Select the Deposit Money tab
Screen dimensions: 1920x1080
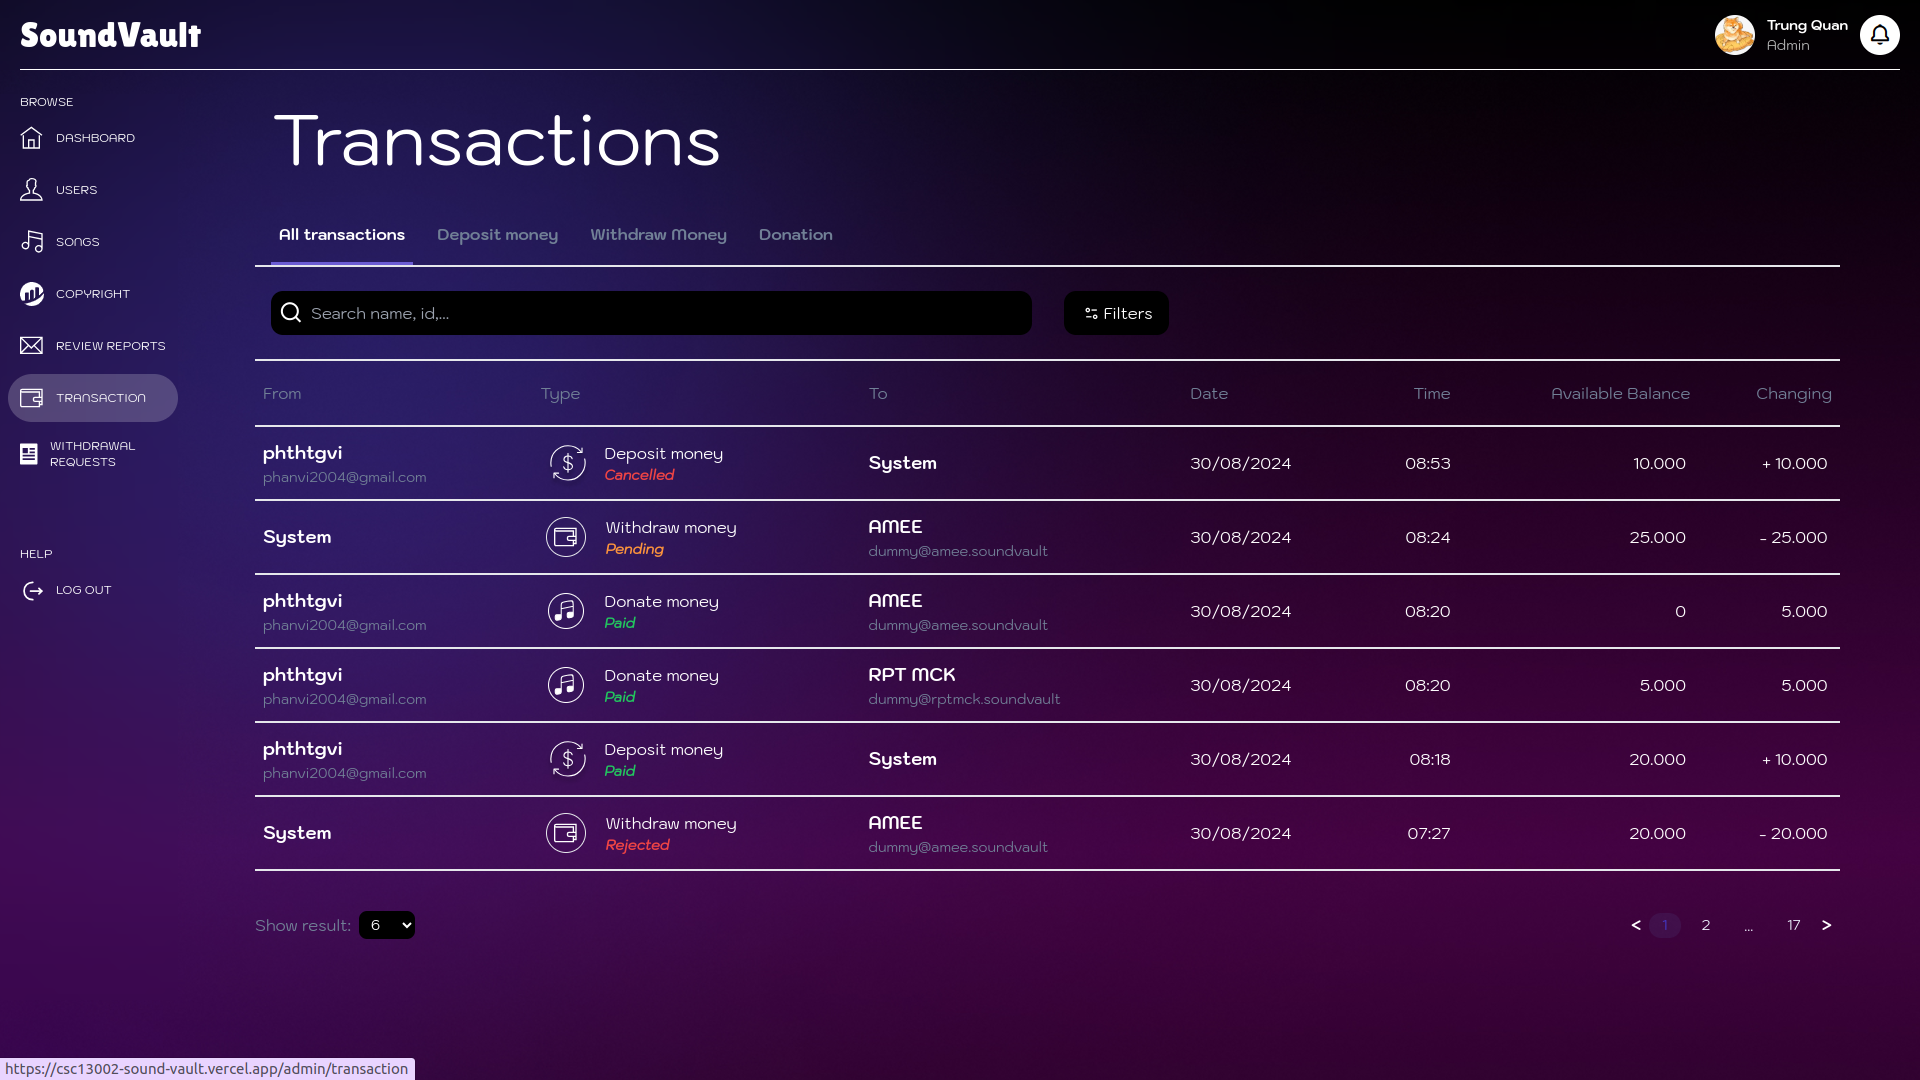[497, 235]
